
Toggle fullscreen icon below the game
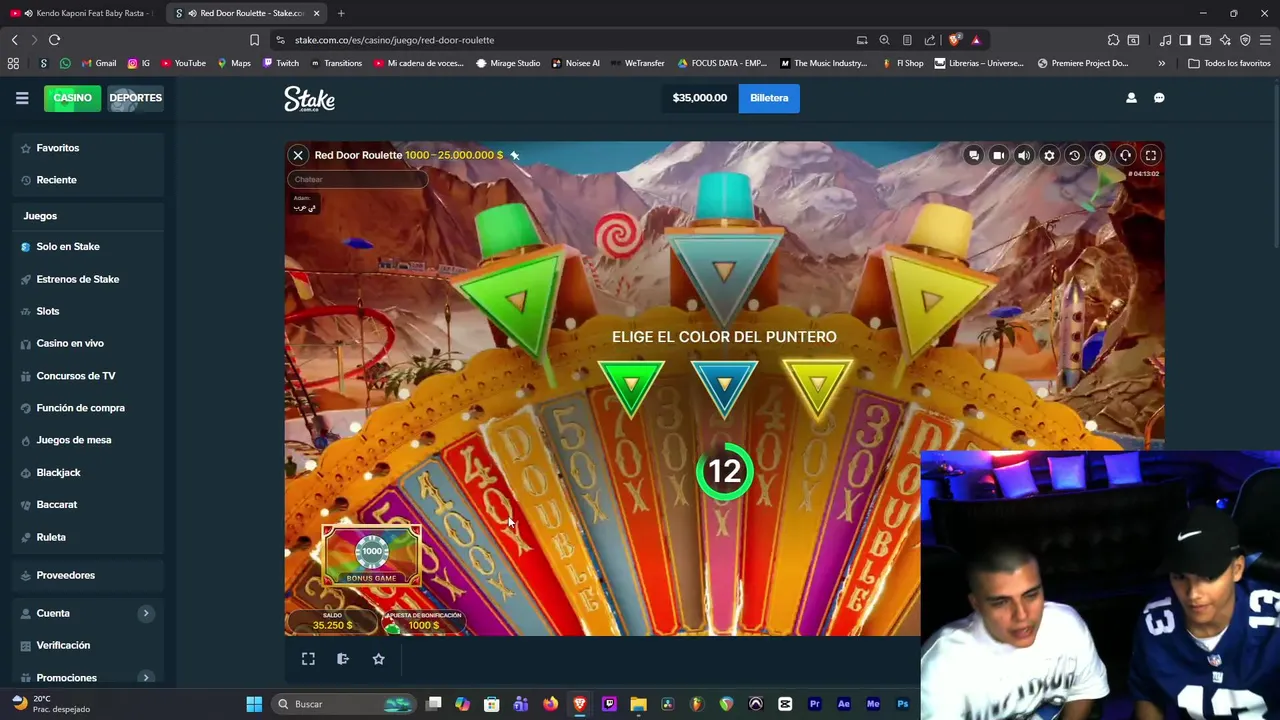point(308,659)
